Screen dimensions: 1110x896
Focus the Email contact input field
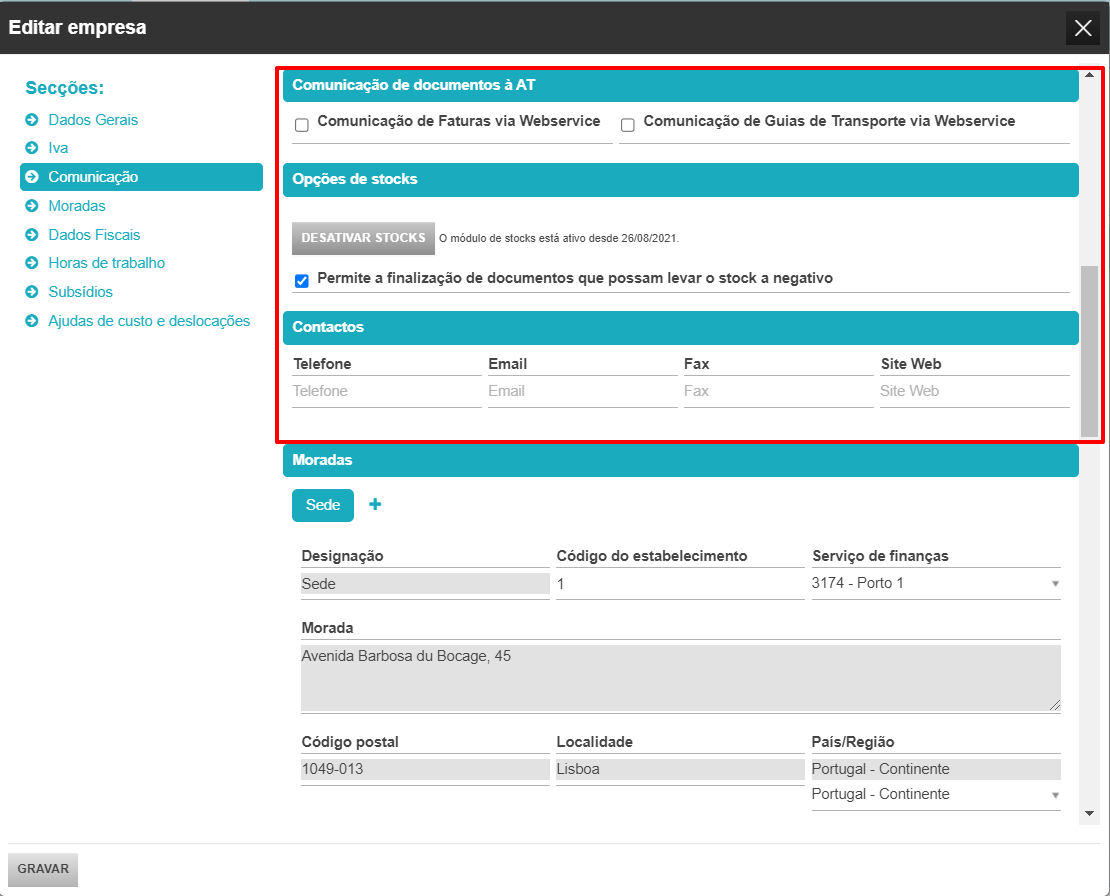tap(583, 391)
